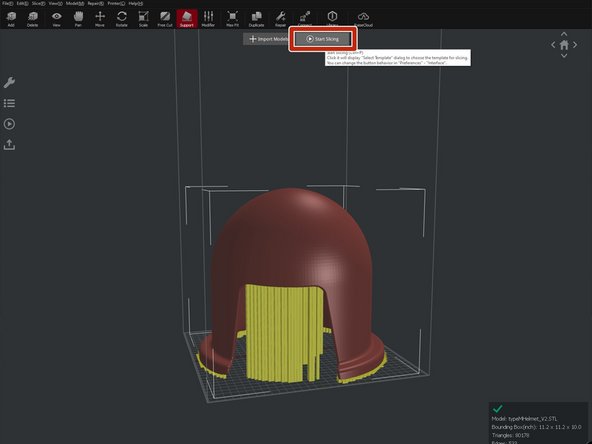Click the Add model toolbar icon
Screen dimensions: 592x444
(x=11, y=18)
